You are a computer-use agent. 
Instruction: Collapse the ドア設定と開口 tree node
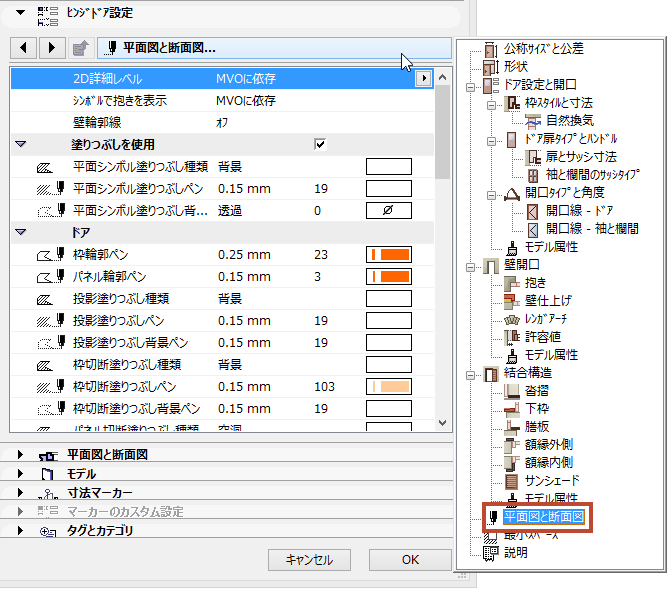coord(470,87)
